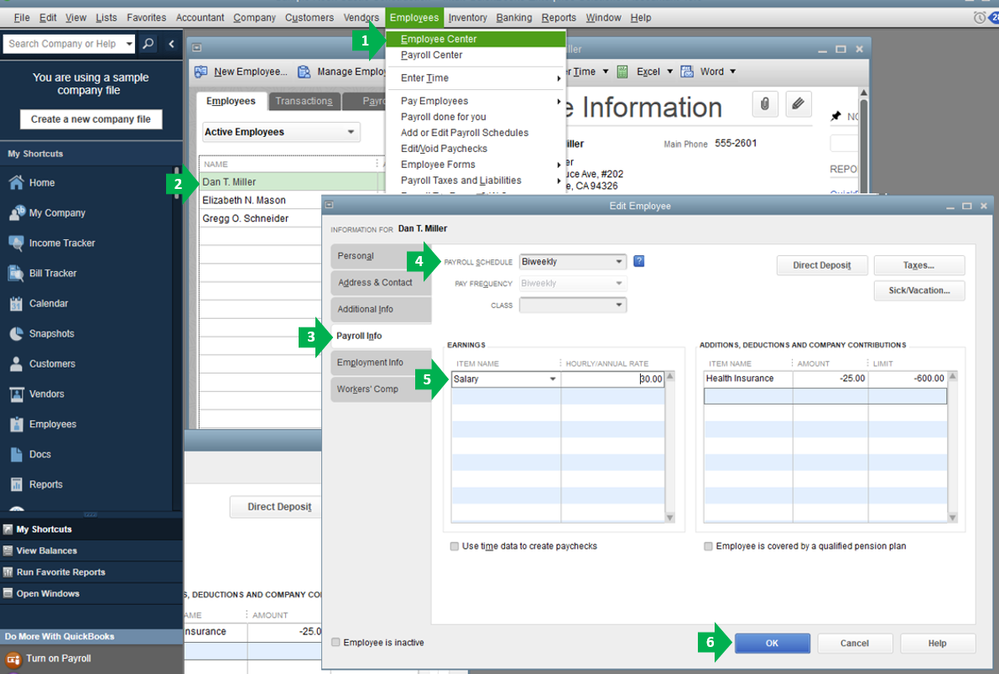Switch to Address & Contact tab
This screenshot has height=674, width=999.
(x=381, y=282)
